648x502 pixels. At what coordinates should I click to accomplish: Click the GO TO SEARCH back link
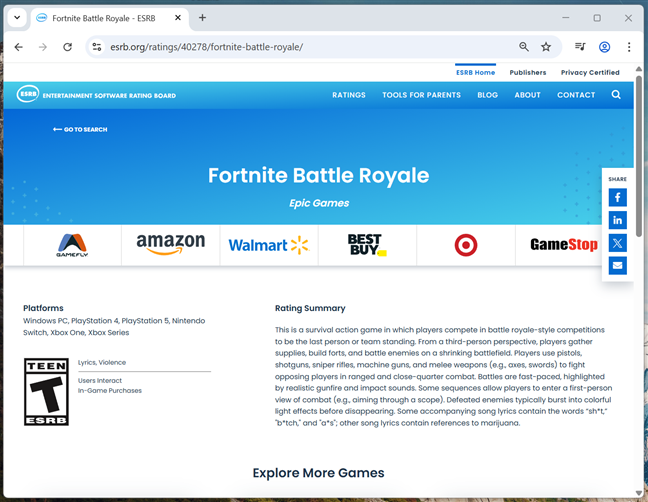click(80, 130)
